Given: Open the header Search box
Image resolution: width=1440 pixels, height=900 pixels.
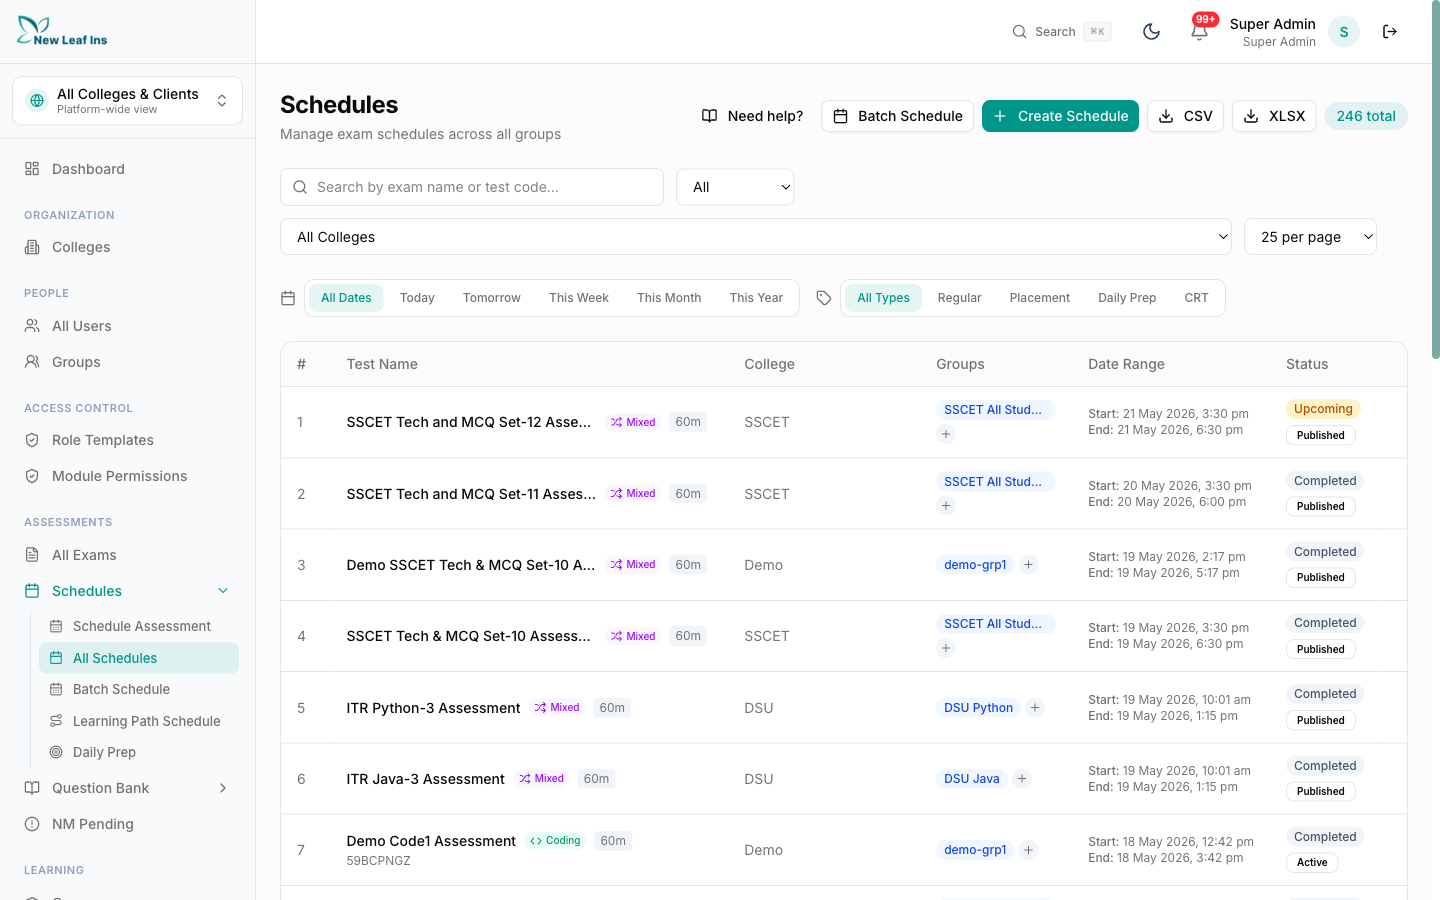Looking at the screenshot, I should click(x=1061, y=32).
